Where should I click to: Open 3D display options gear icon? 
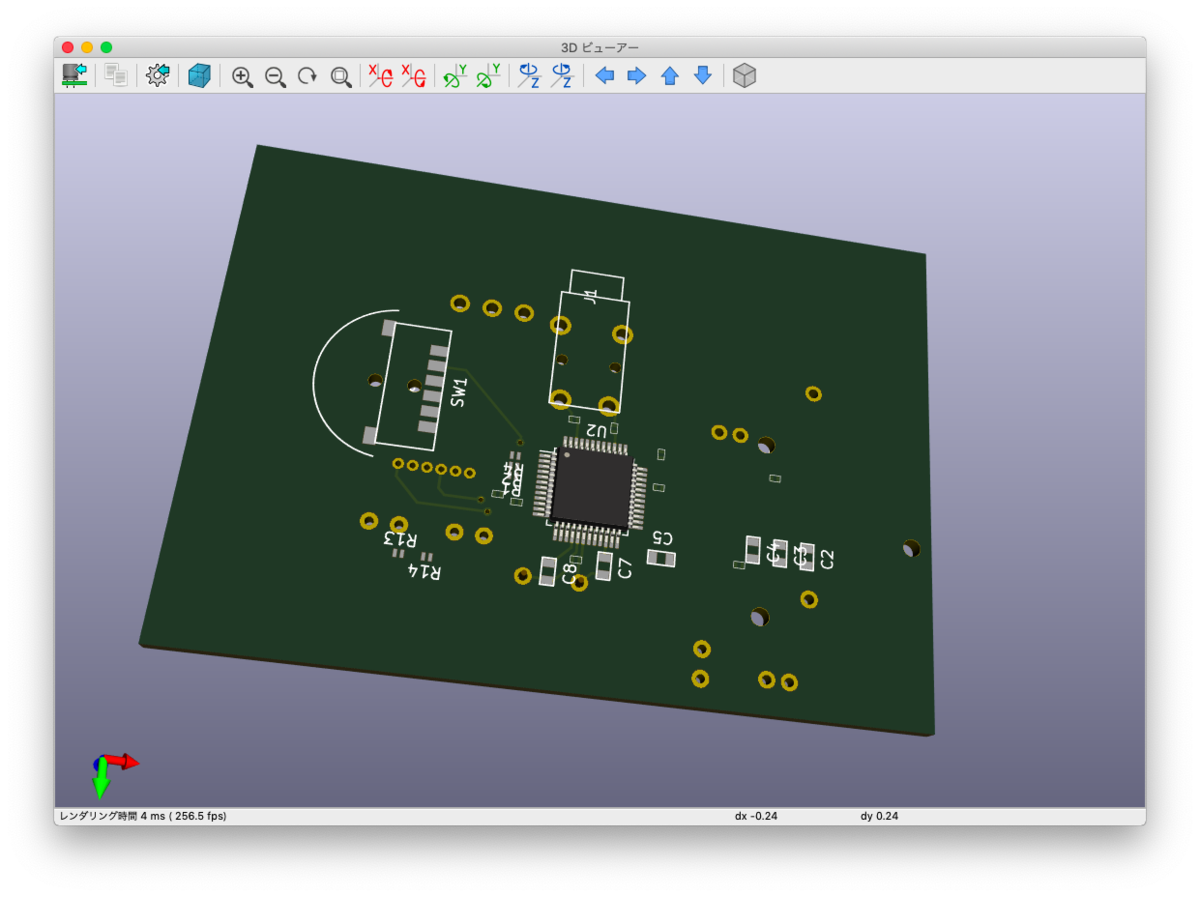[158, 75]
